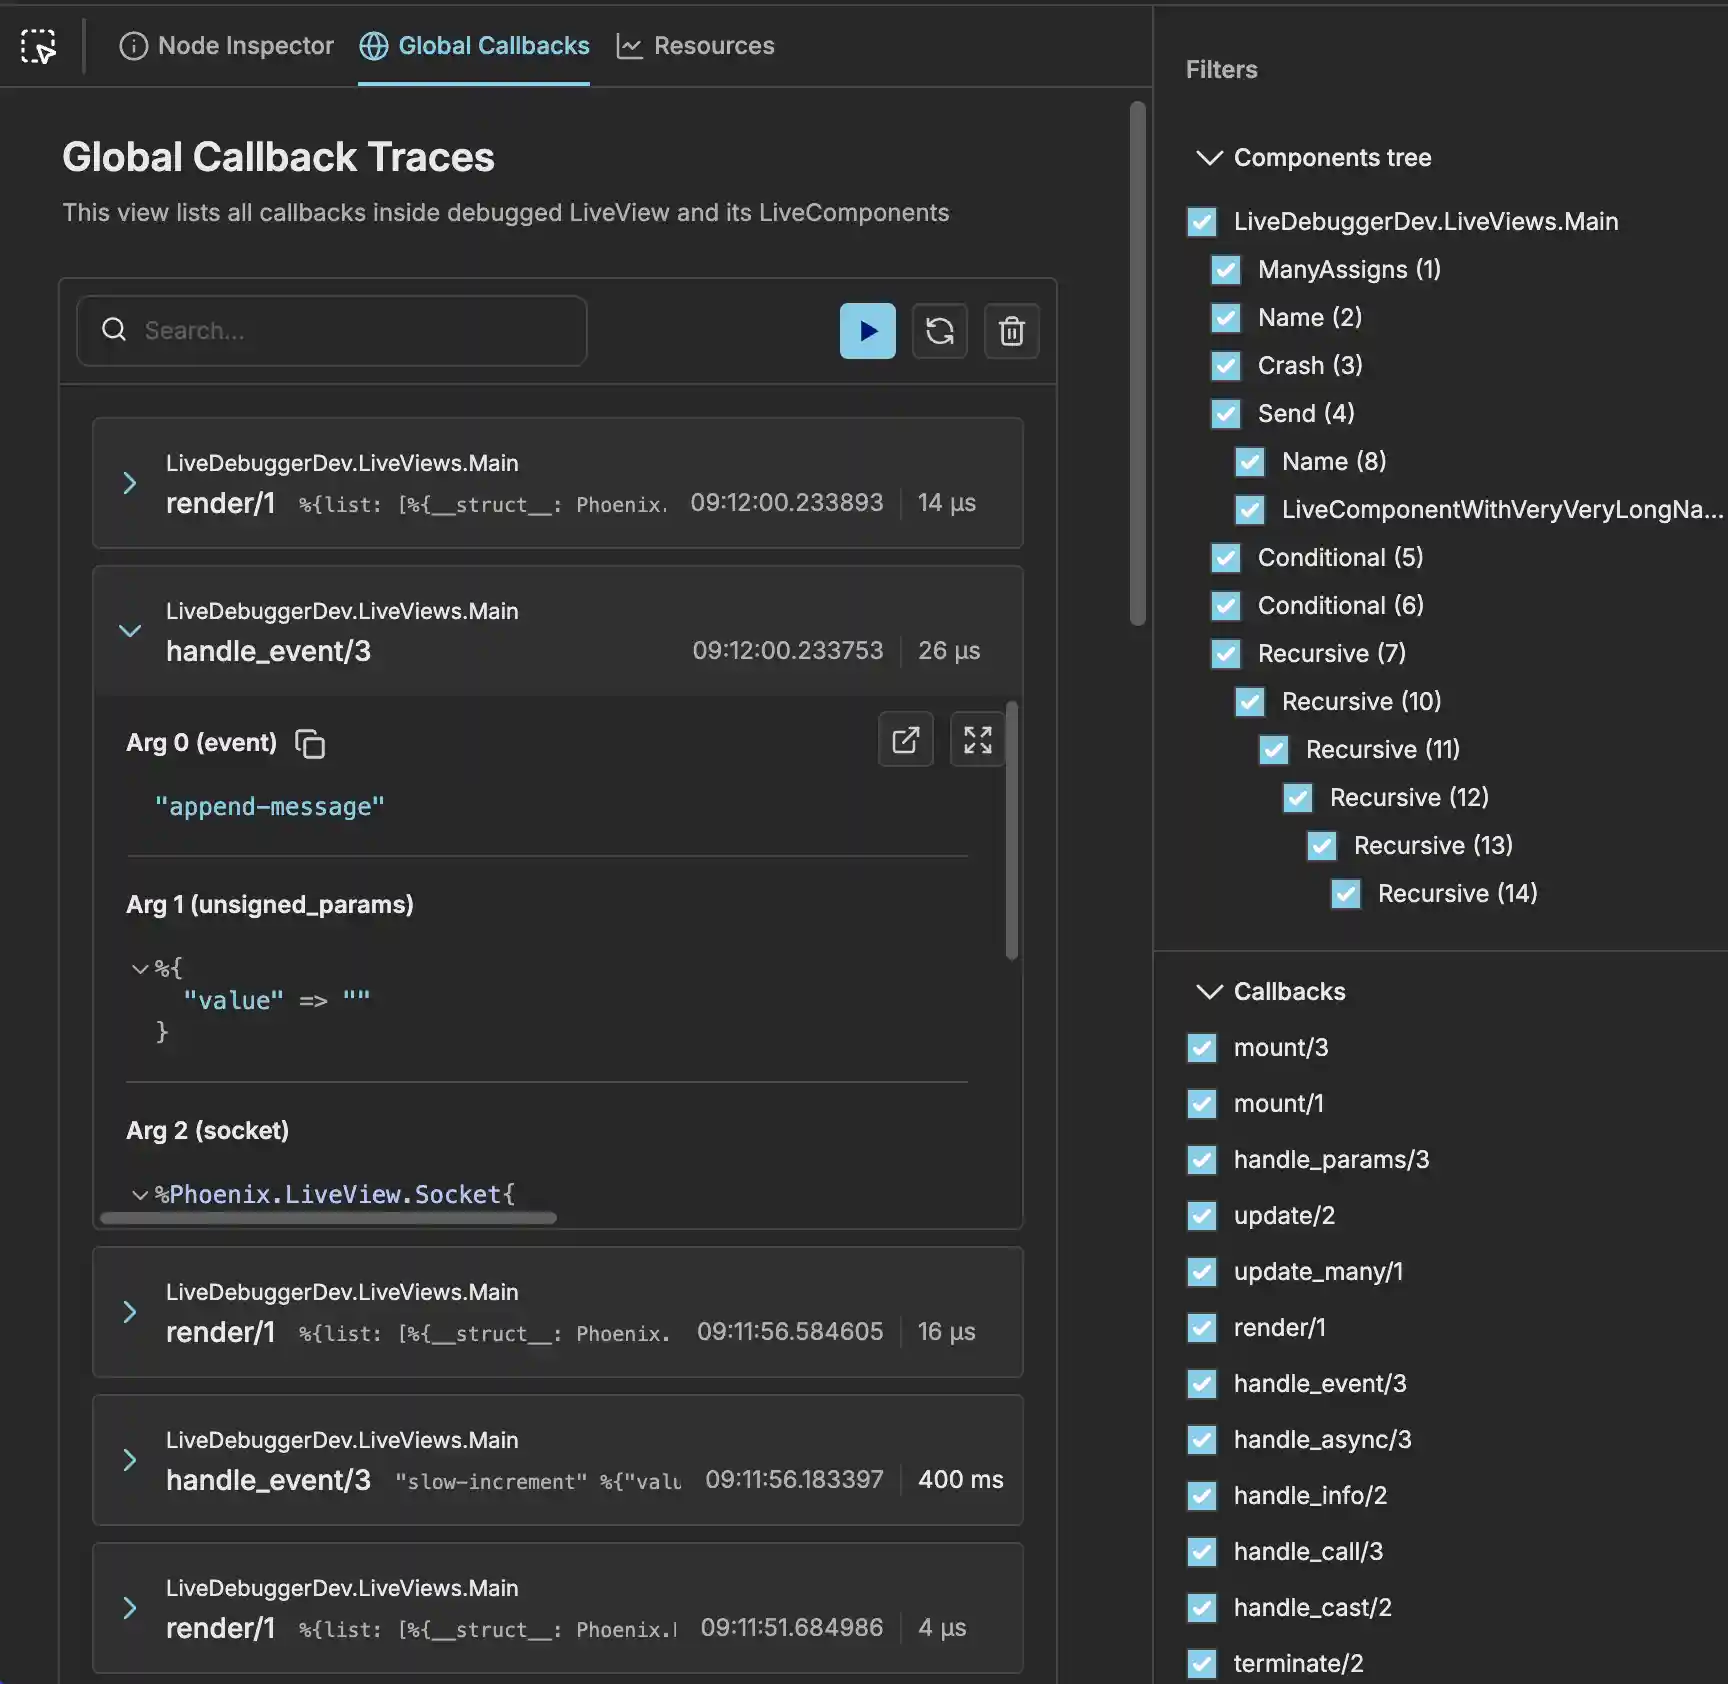
Task: Toggle the Name (8) component checkbox
Action: [x=1250, y=462]
